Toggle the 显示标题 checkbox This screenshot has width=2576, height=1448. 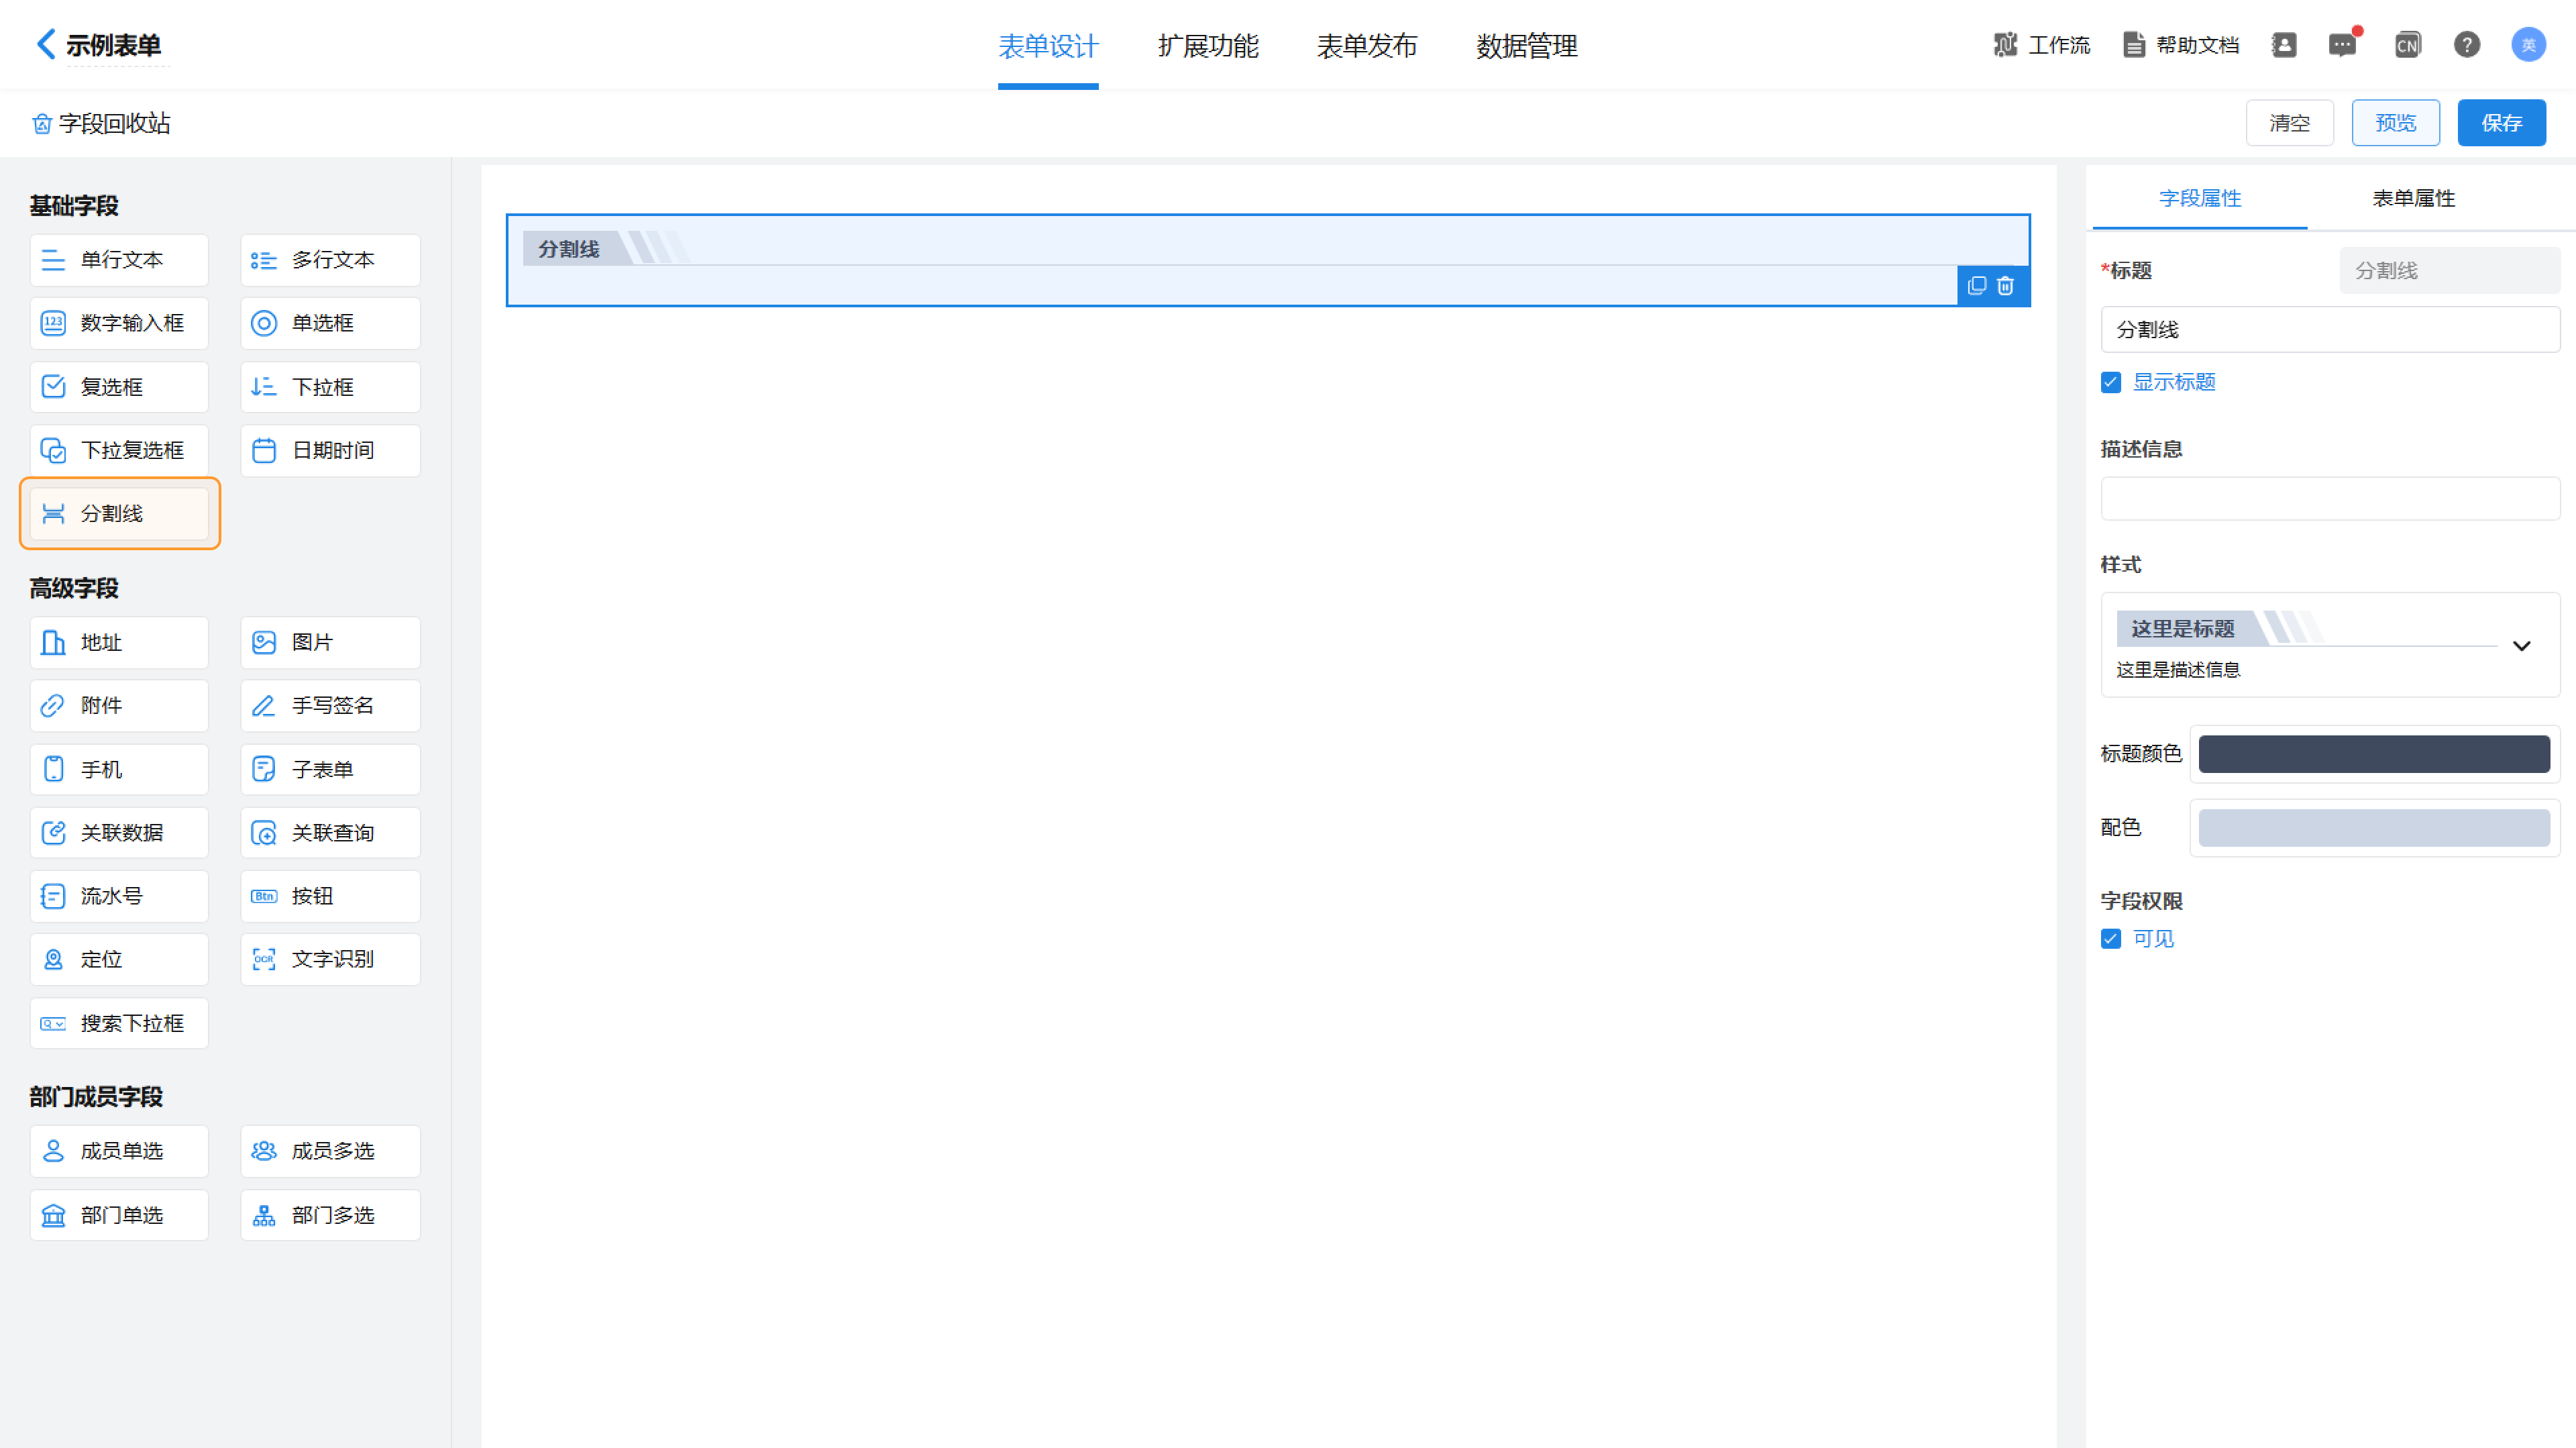2111,382
